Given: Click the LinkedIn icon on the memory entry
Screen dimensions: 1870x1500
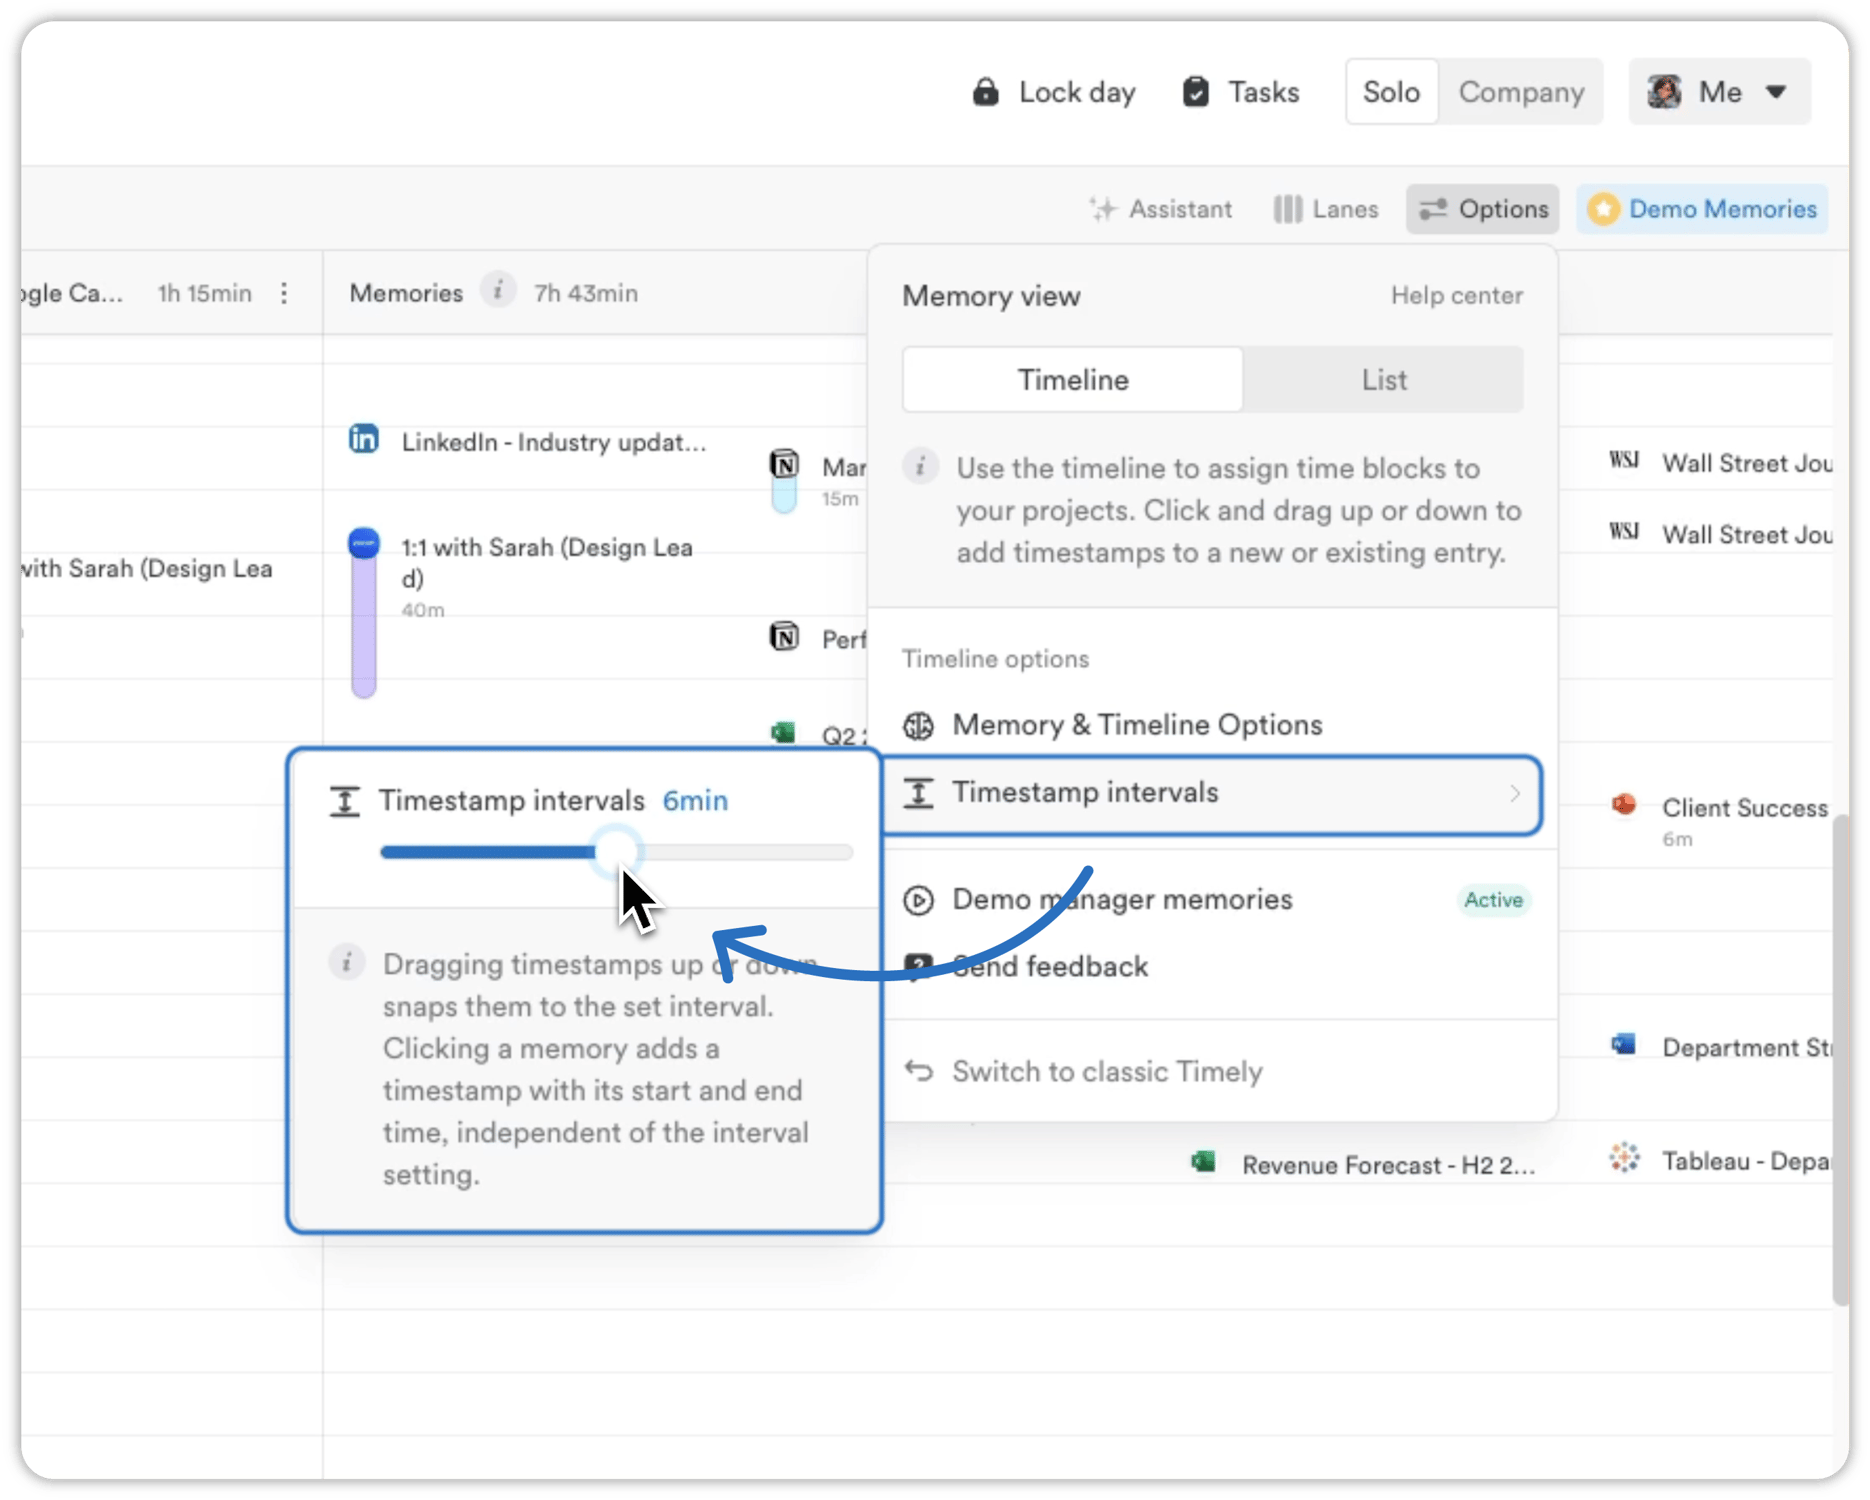Looking at the screenshot, I should (364, 440).
